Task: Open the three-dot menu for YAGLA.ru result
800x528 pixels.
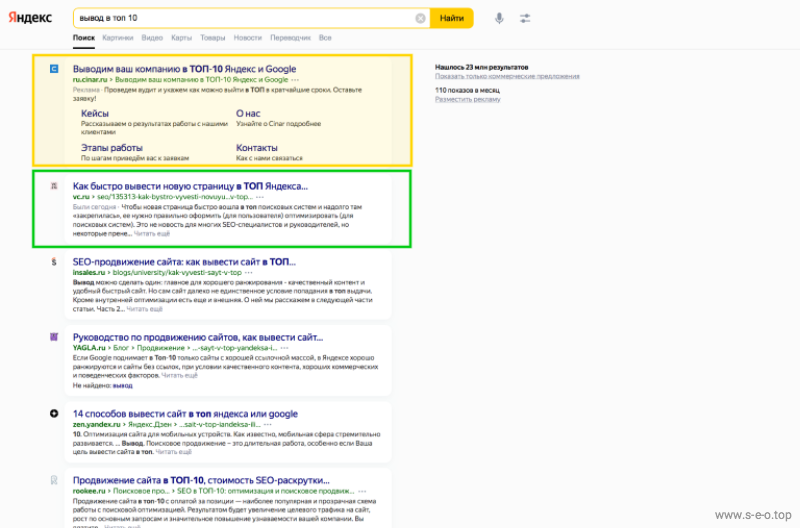Action: (284, 348)
